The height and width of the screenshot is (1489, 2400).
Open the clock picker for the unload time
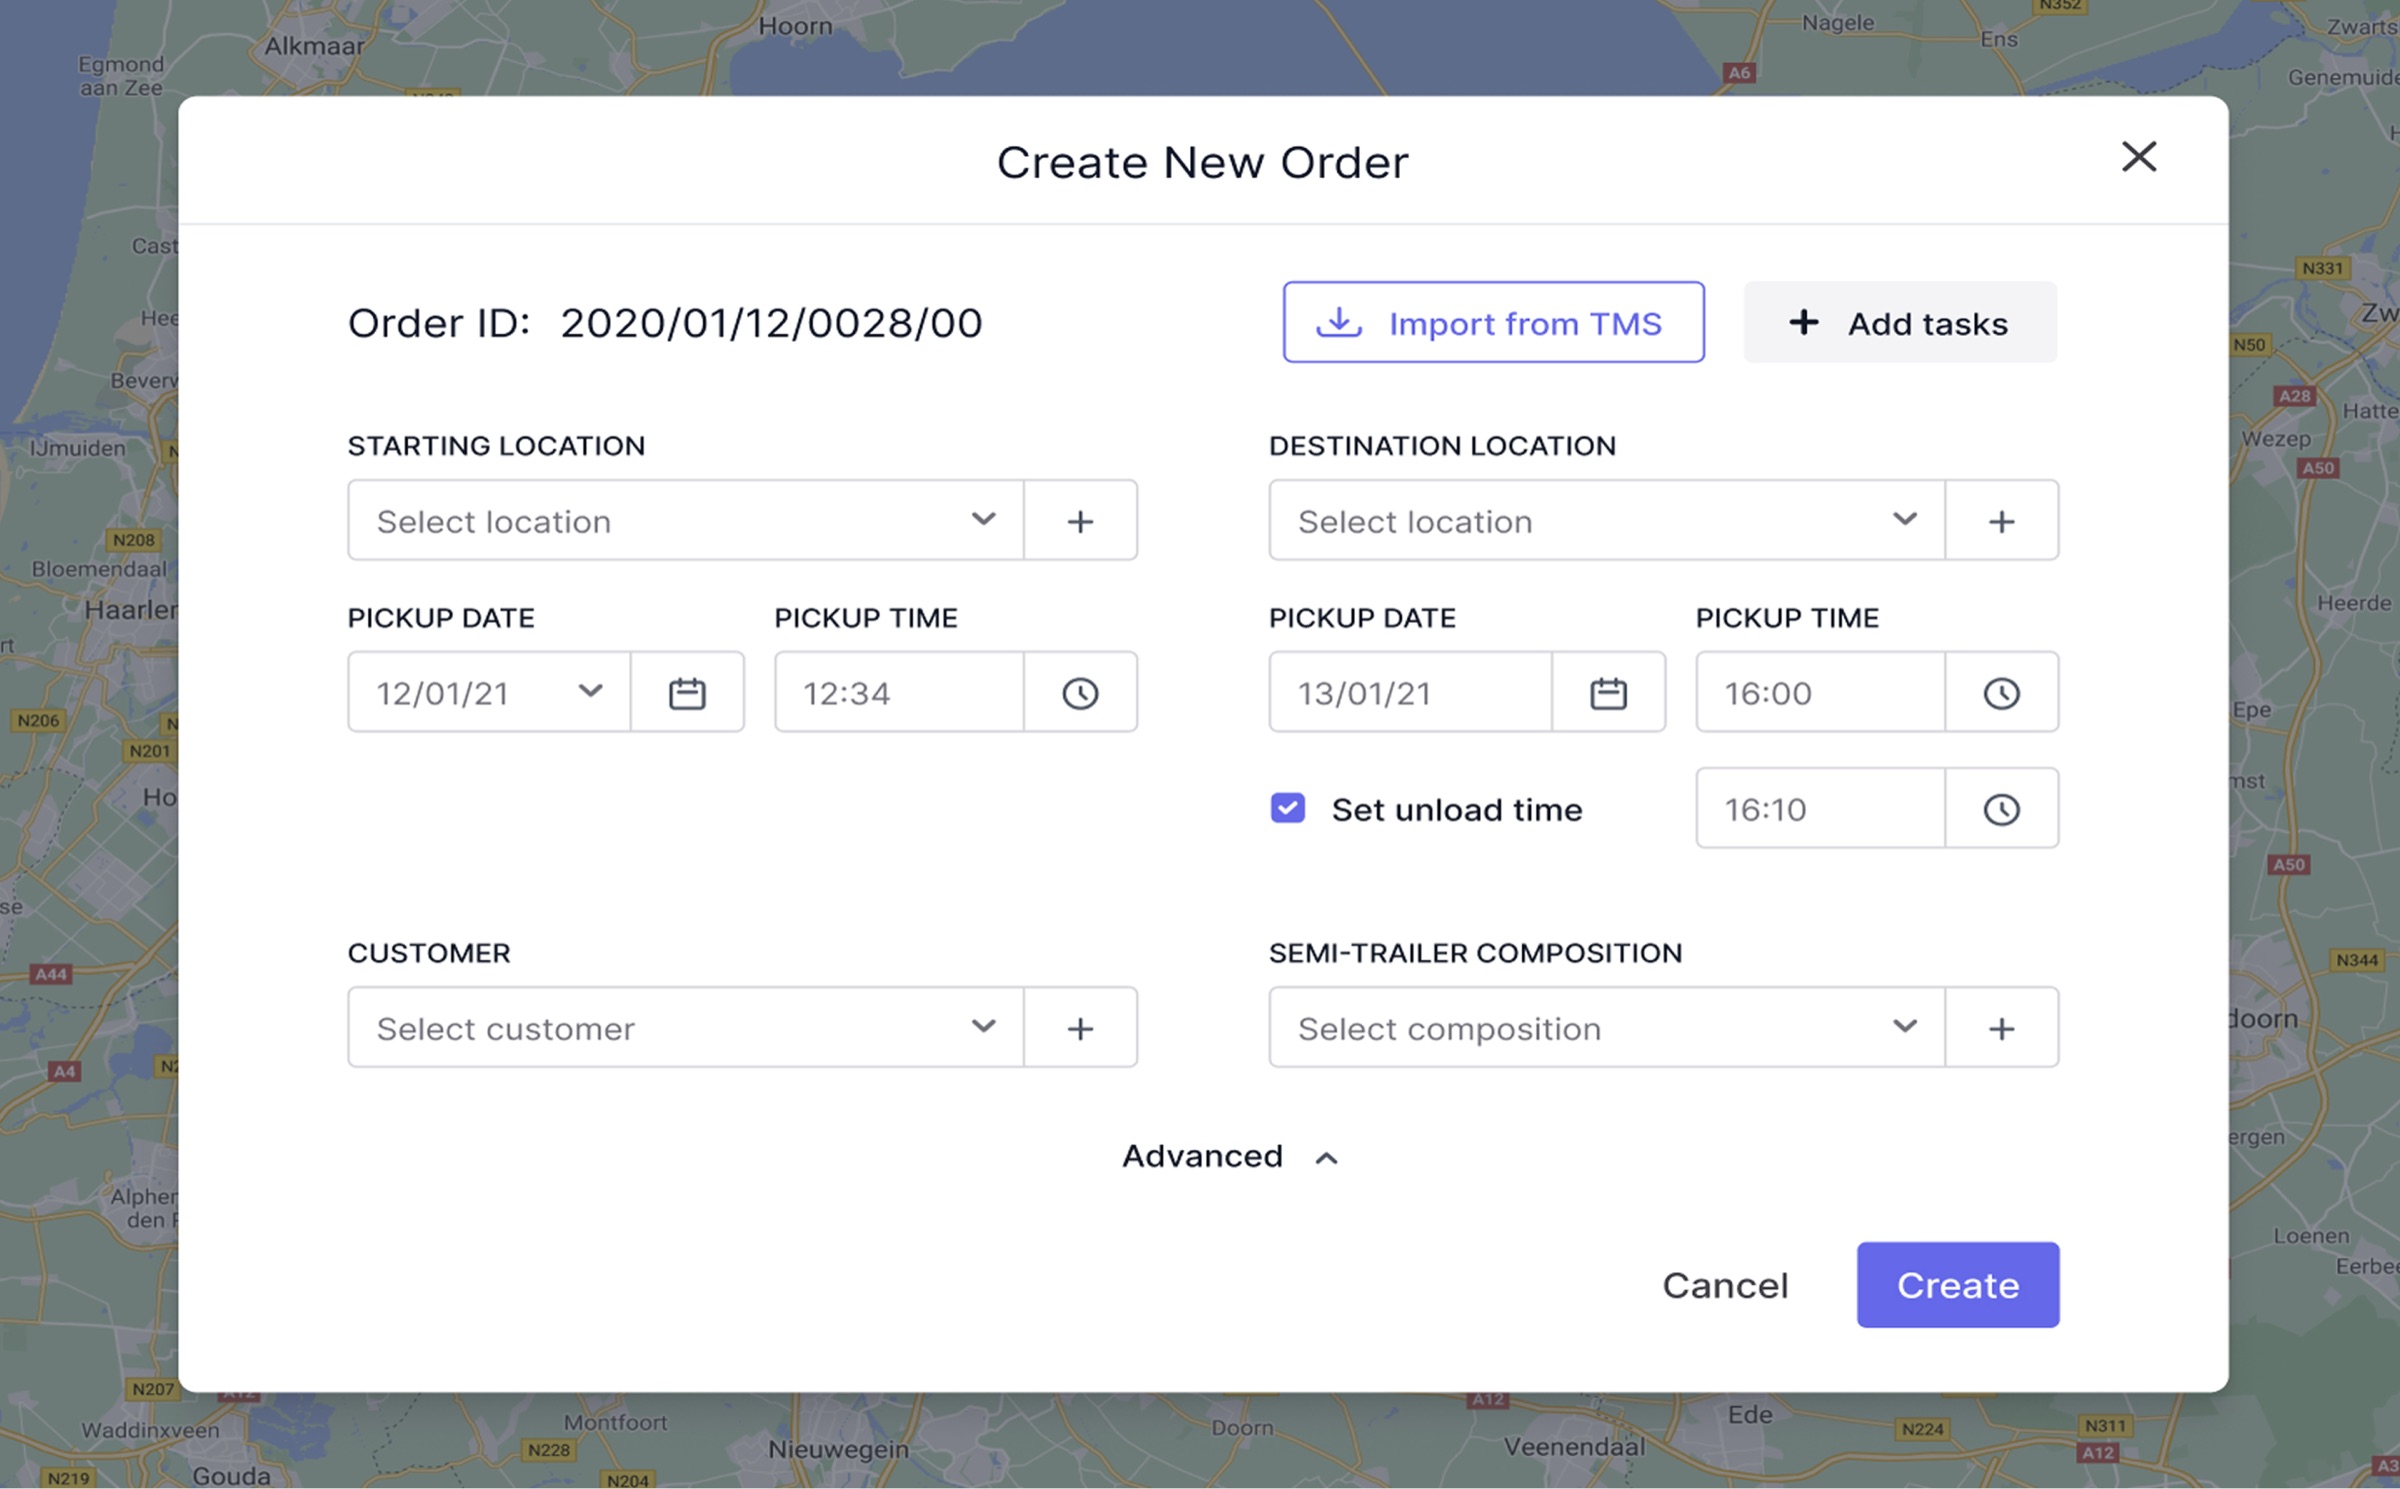pos(2002,809)
